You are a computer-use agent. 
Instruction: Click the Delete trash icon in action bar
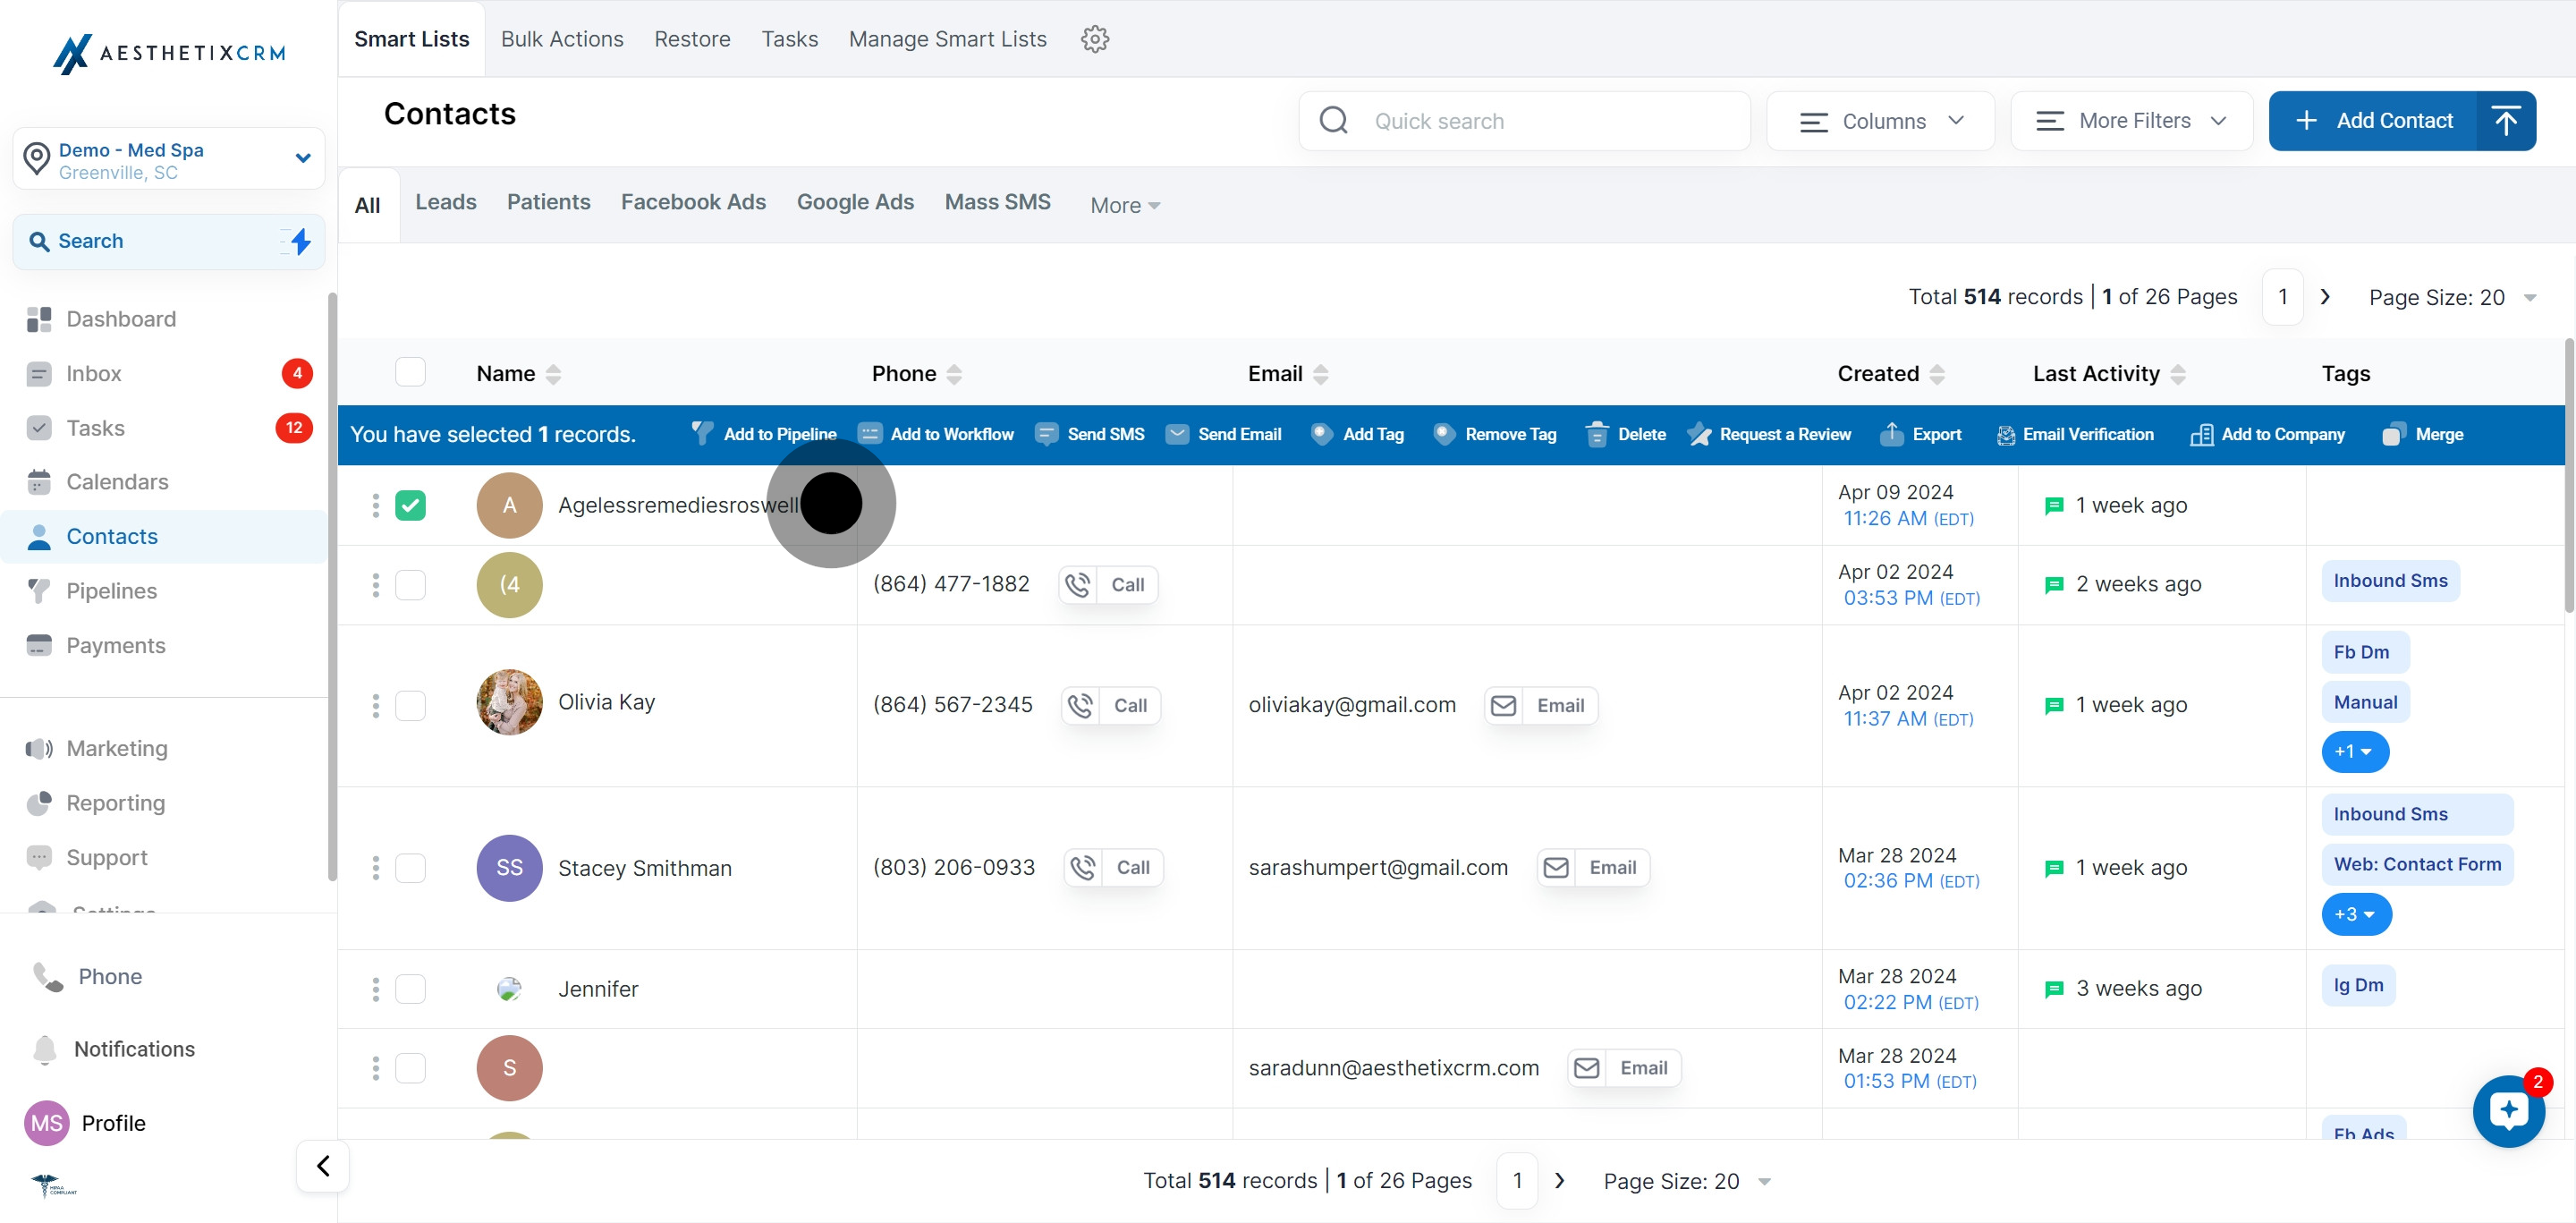tap(1597, 434)
